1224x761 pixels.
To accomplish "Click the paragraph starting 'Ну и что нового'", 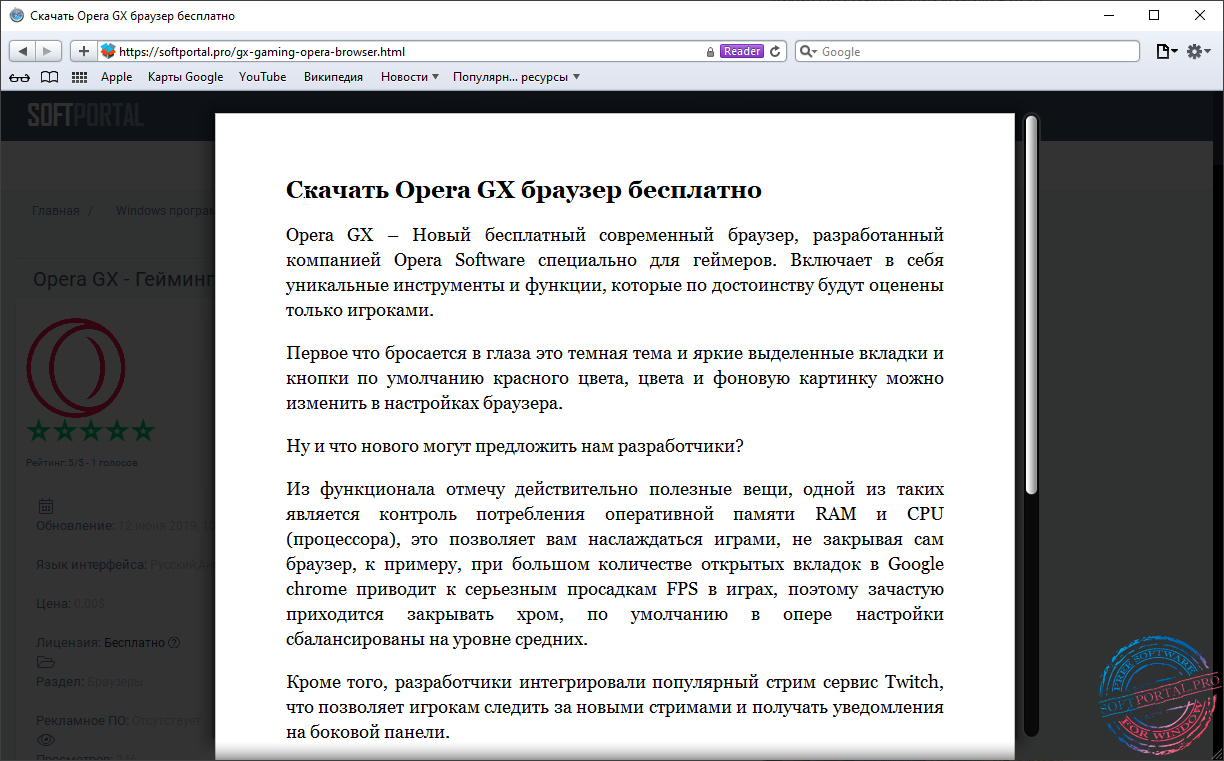I will [514, 446].
